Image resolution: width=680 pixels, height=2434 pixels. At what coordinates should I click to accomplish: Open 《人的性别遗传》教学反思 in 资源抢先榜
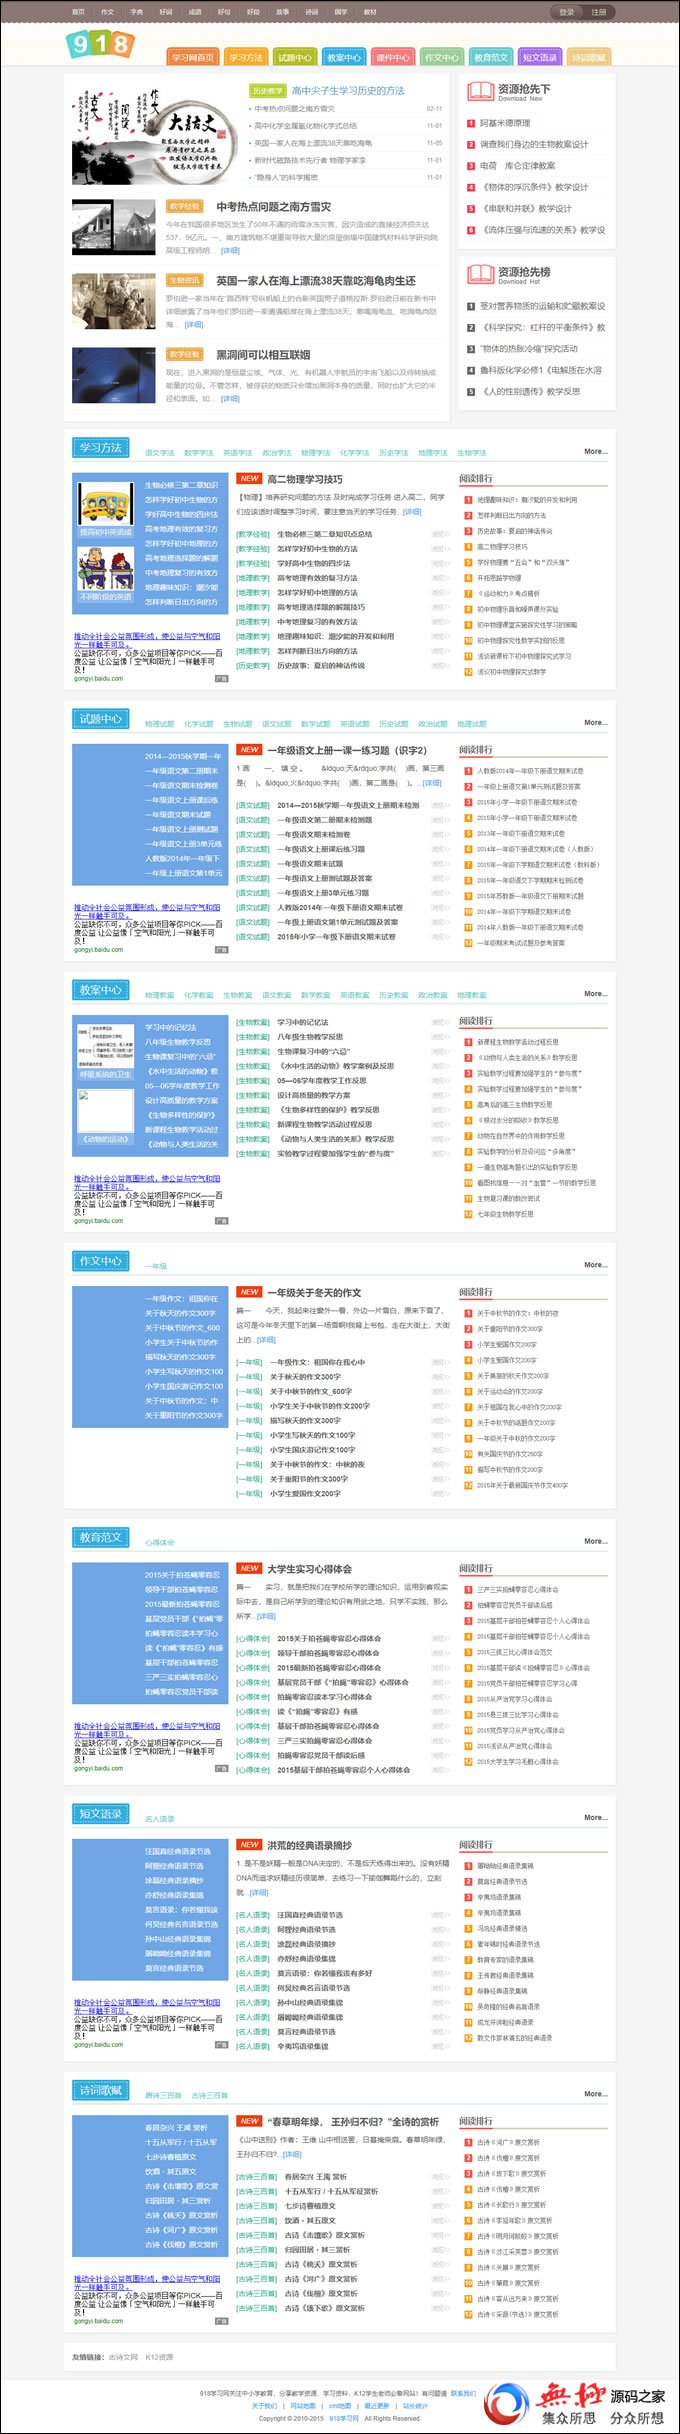coord(531,392)
